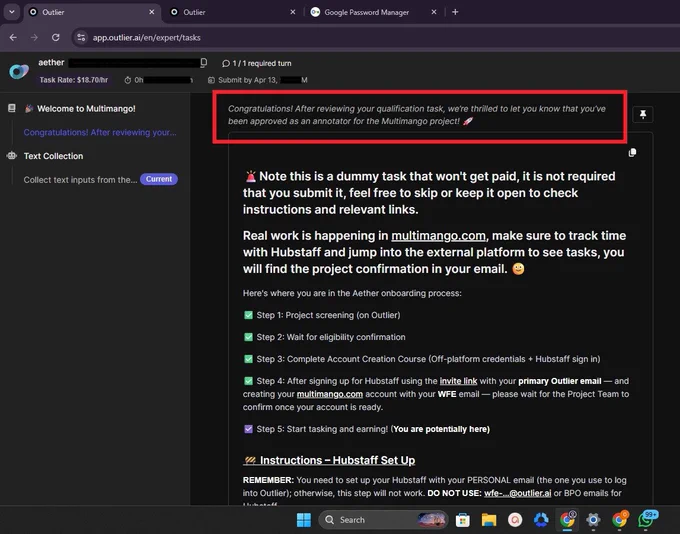Click the required turn chat bubble icon
680x534 pixels.
226,63
